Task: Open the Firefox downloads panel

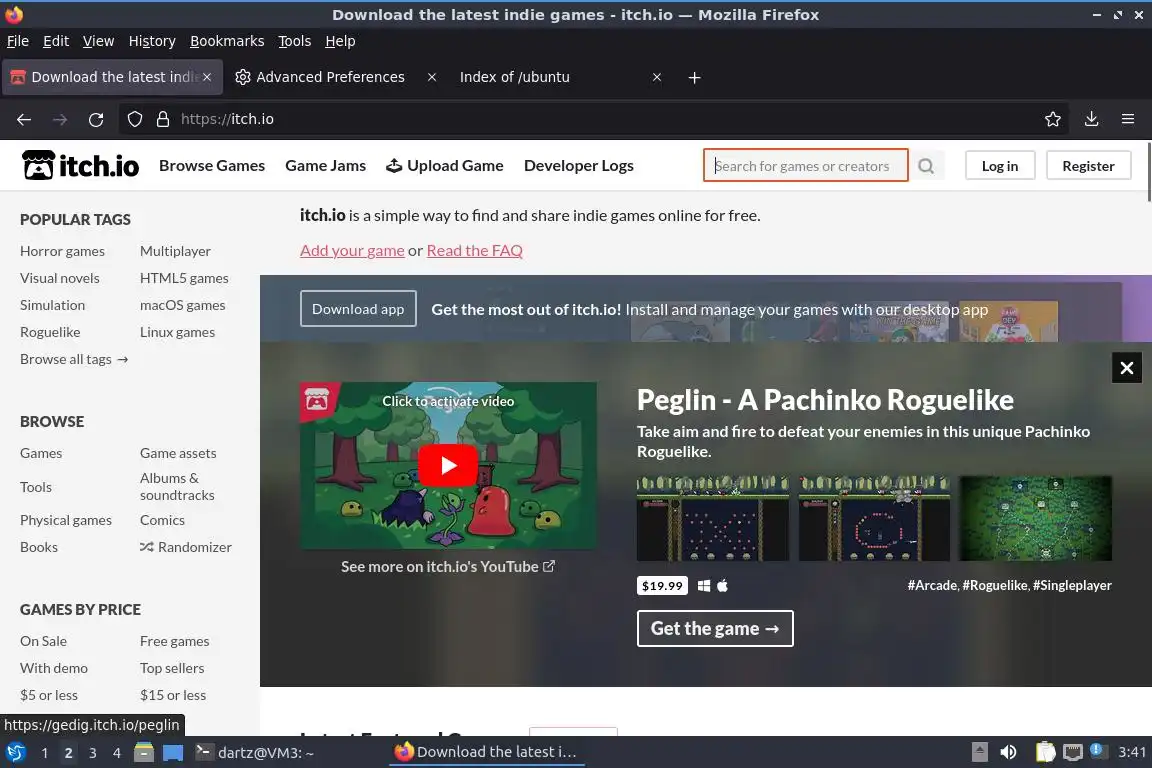Action: coord(1092,119)
